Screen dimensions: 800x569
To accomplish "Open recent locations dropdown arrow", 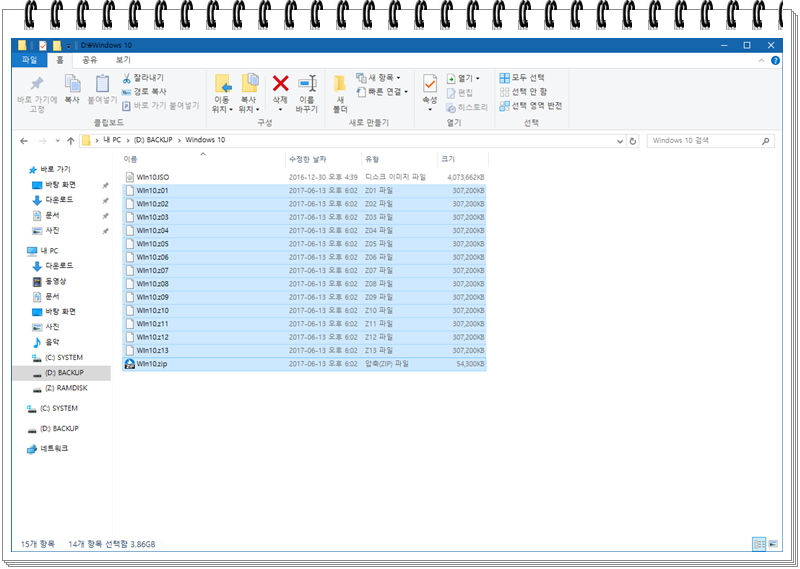I will click(x=58, y=141).
